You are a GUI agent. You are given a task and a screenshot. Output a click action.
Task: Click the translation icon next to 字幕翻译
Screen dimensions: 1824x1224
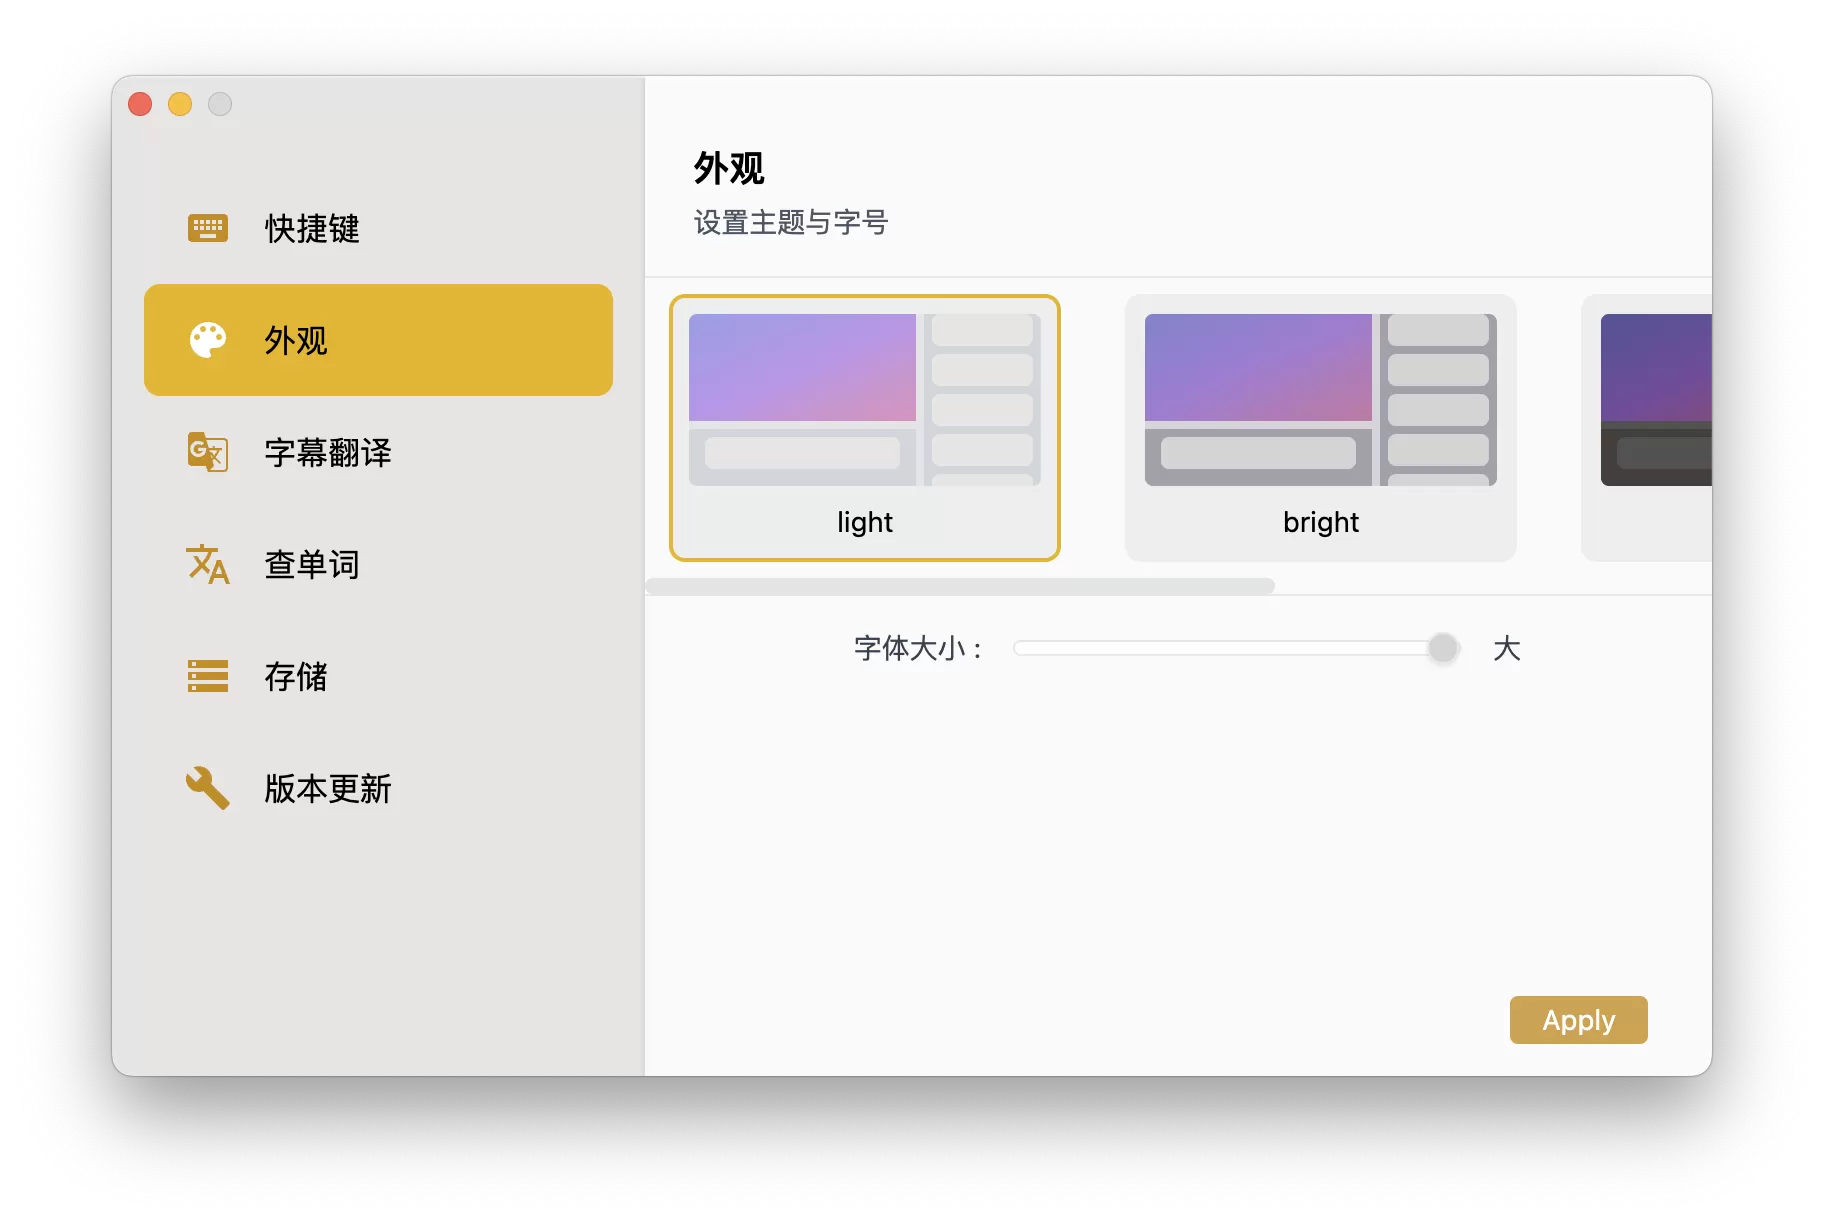[207, 453]
